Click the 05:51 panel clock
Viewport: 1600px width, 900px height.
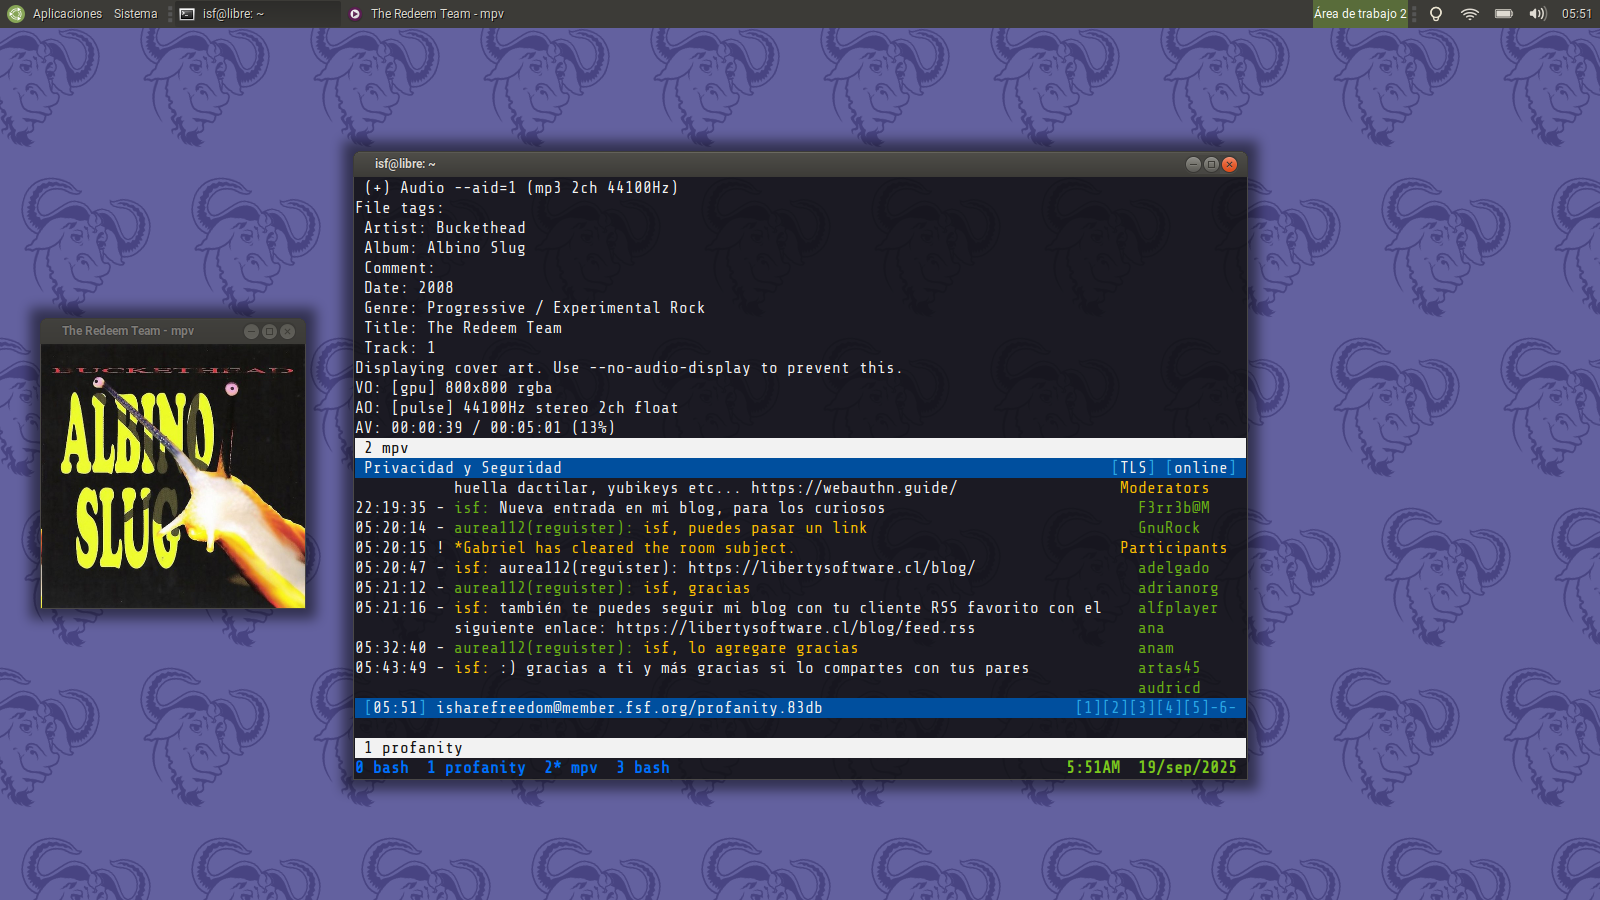coord(1576,14)
